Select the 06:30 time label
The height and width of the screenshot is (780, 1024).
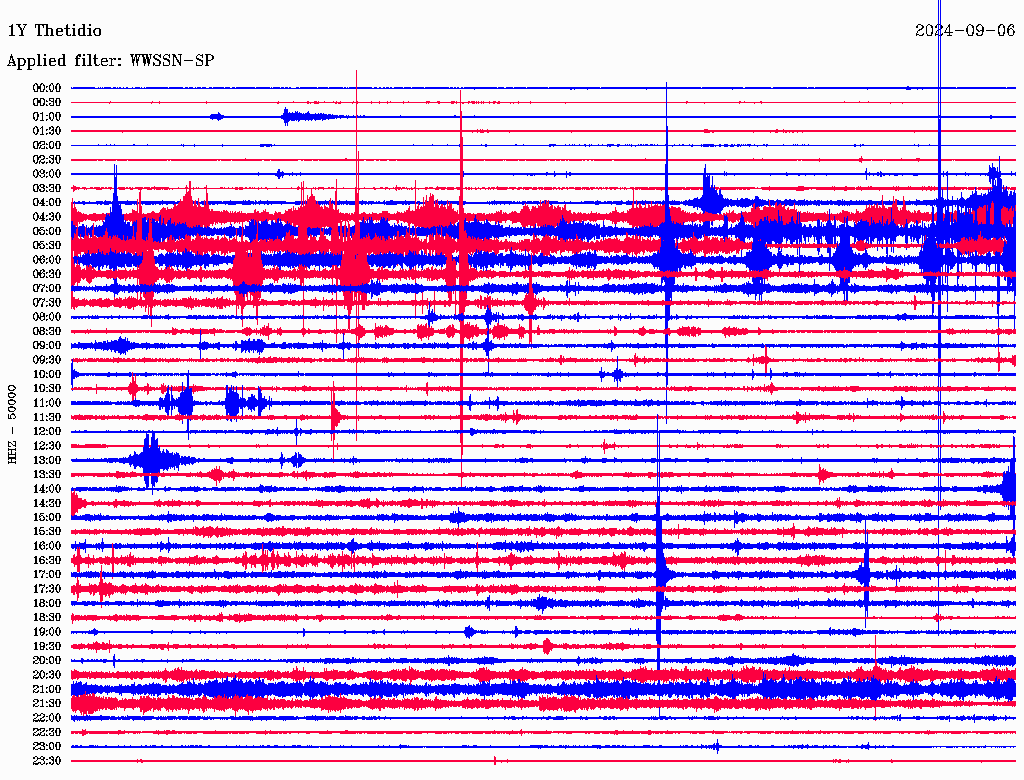click(47, 274)
